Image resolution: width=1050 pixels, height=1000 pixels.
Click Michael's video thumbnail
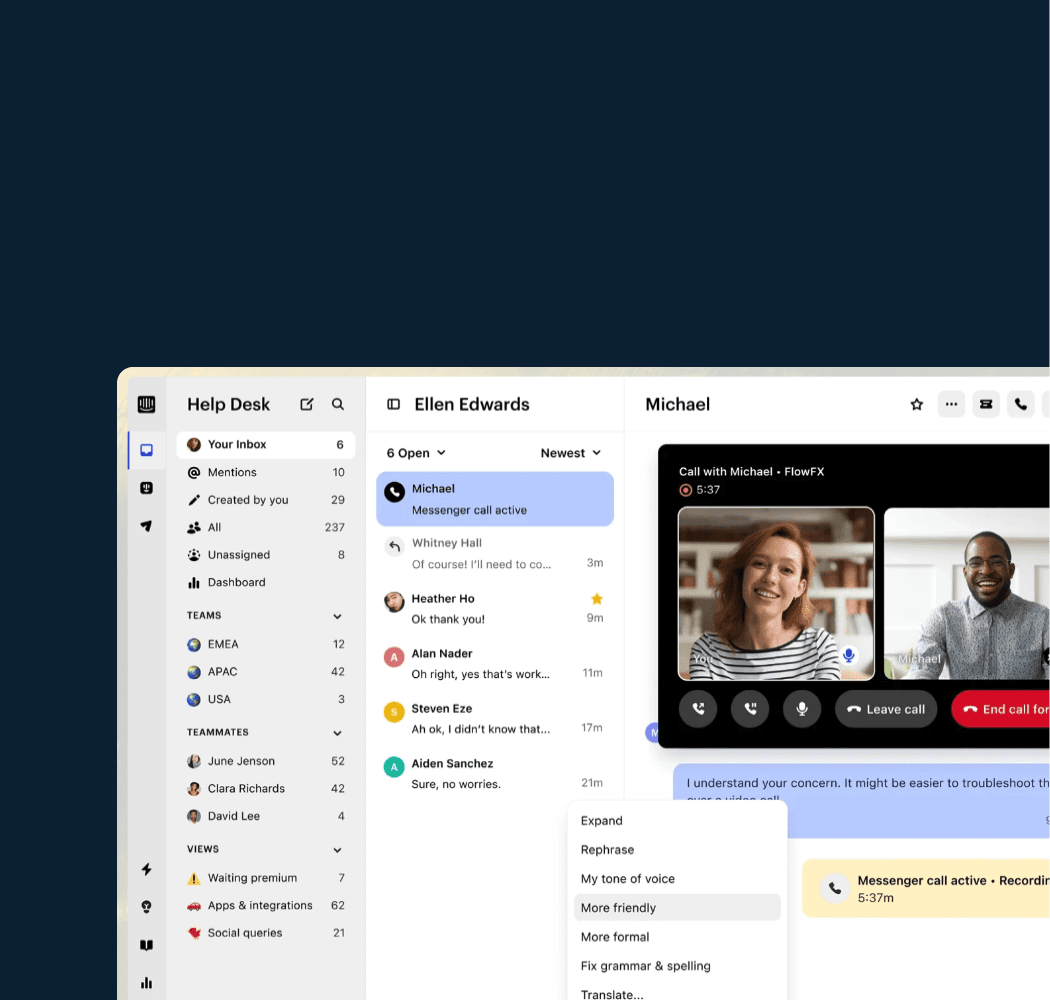coord(967,593)
